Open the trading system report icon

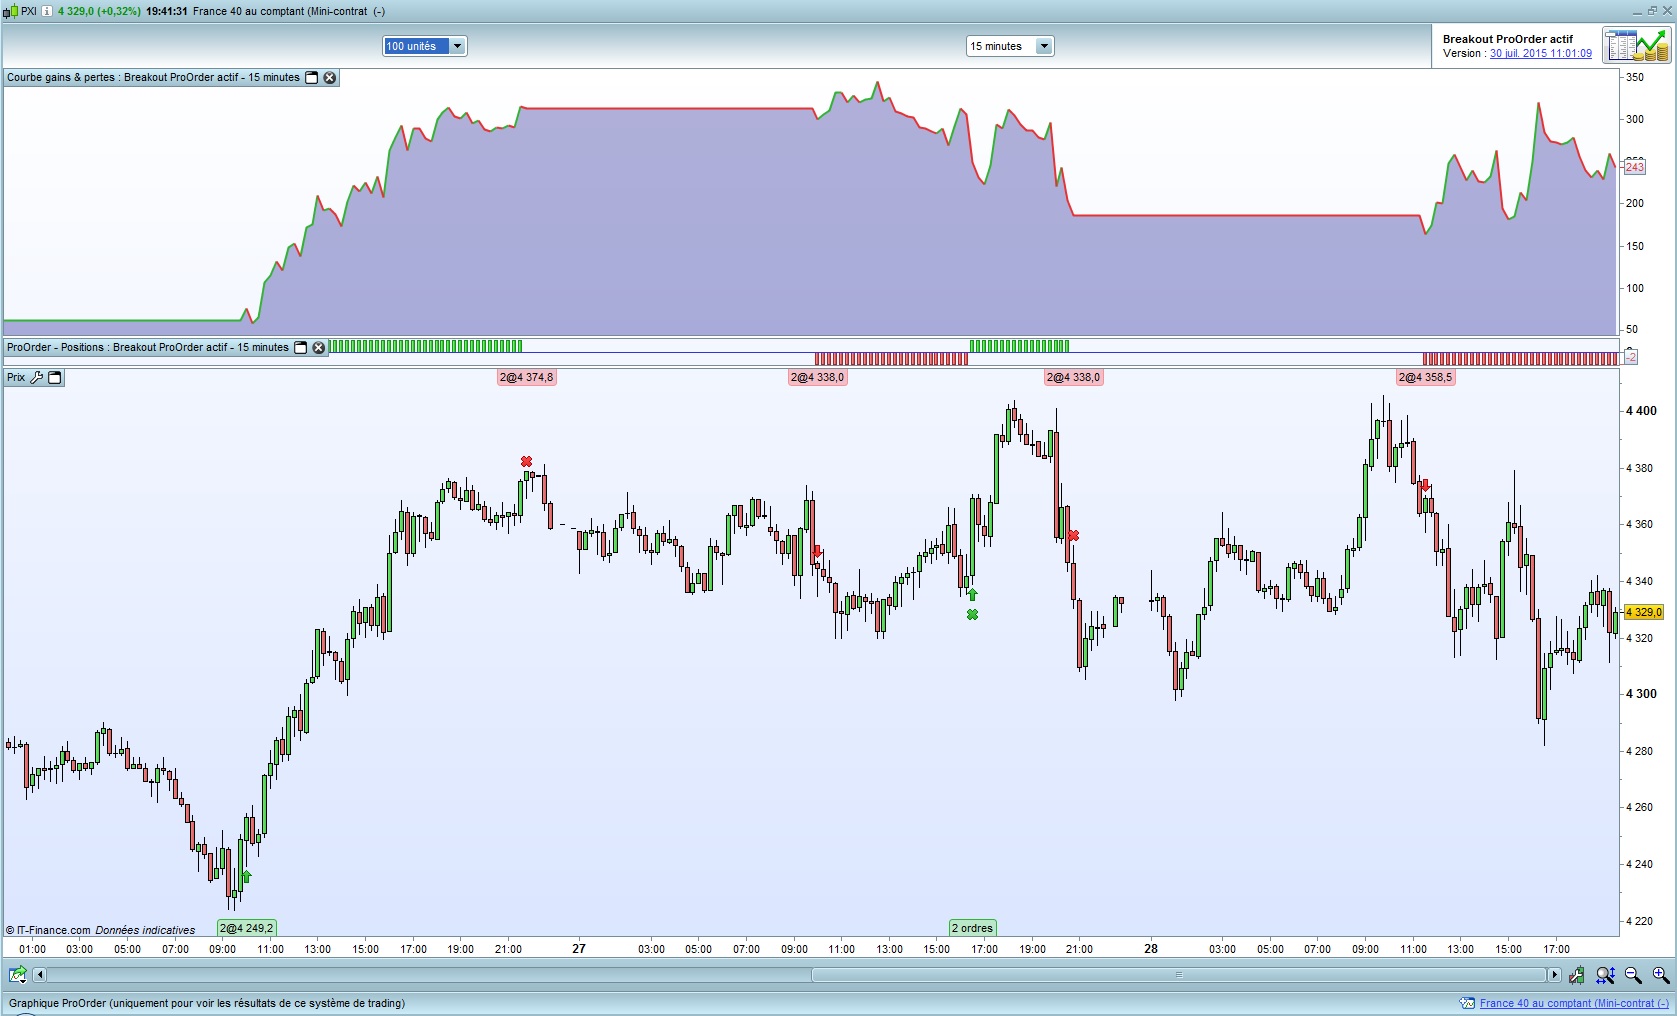click(x=1636, y=46)
